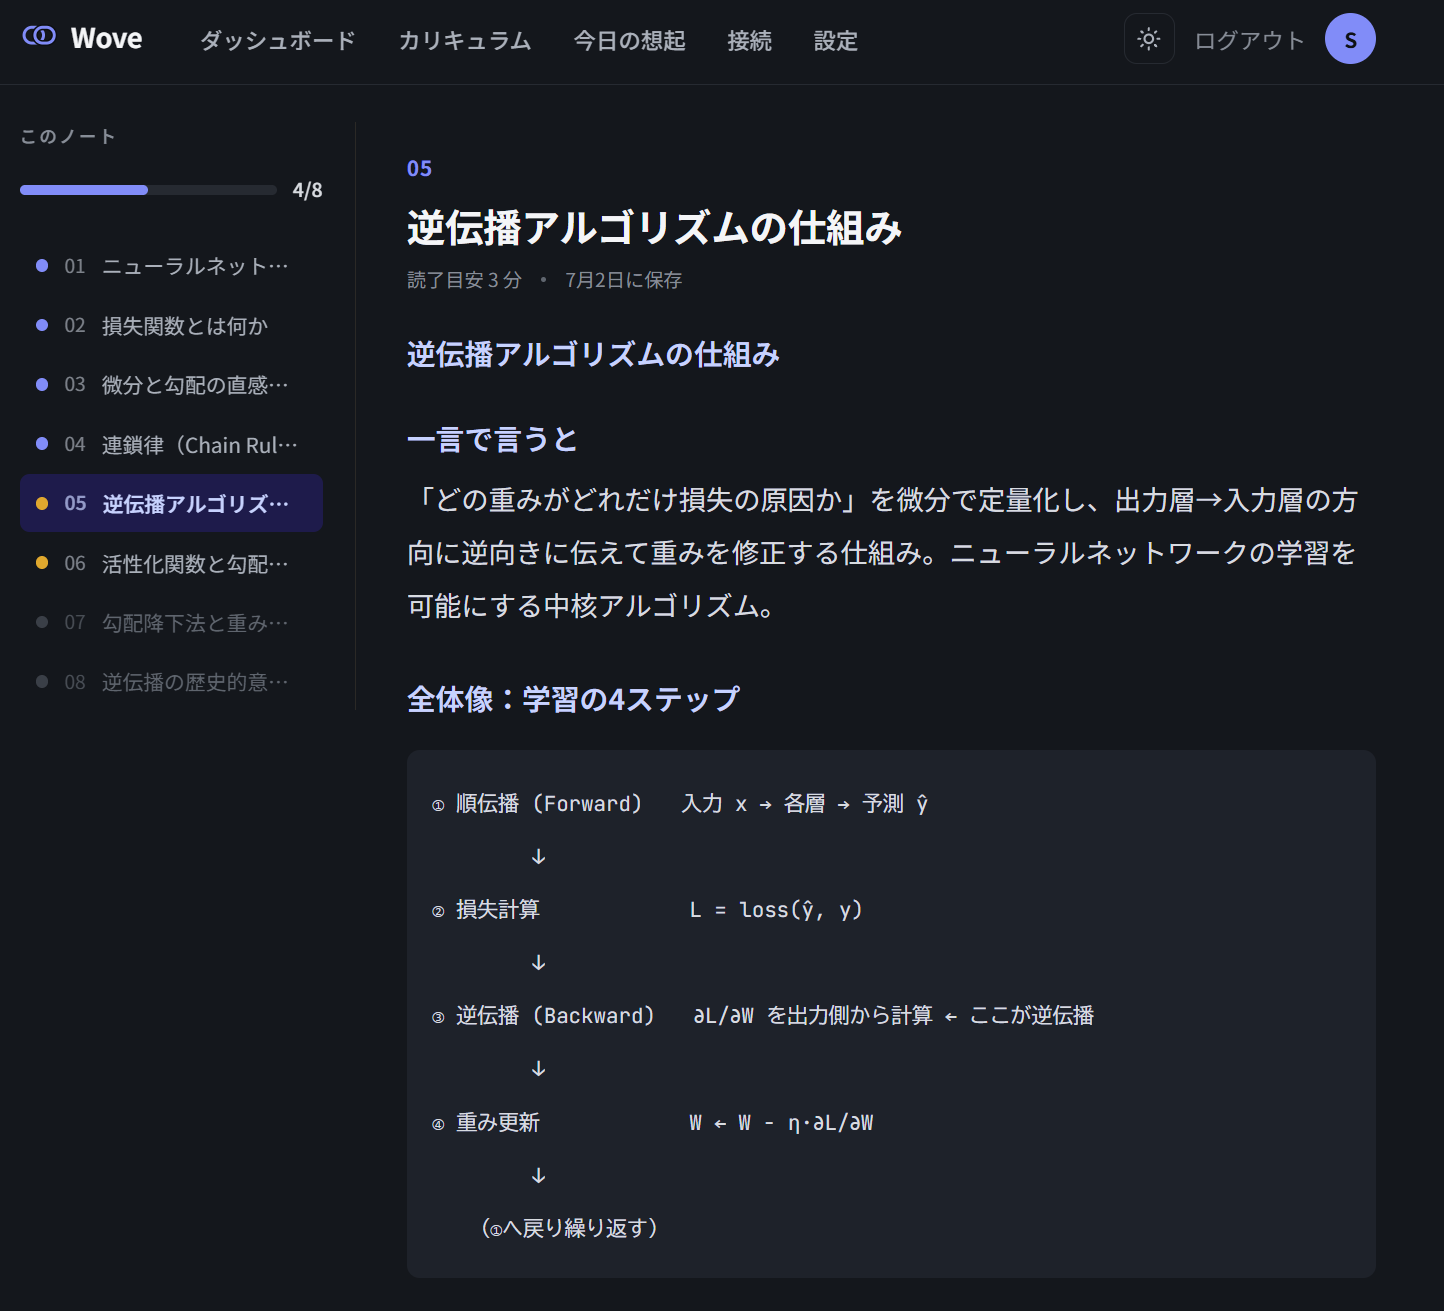This screenshot has width=1444, height=1311.
Task: Click the 05 note number label
Action: [419, 168]
